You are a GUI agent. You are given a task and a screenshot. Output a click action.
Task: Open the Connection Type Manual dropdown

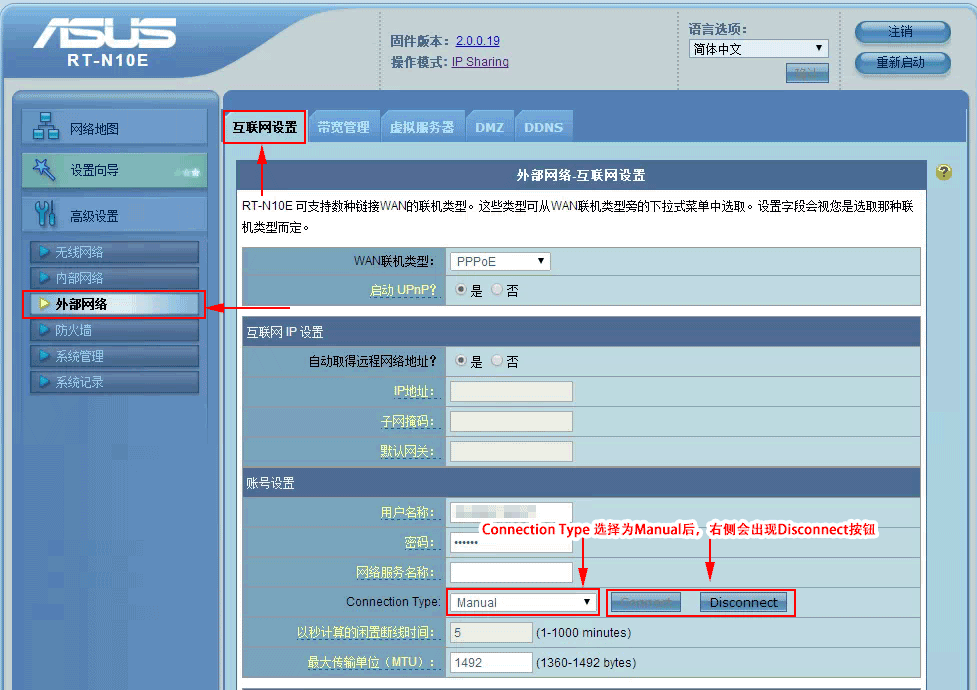pyautogui.click(x=522, y=602)
